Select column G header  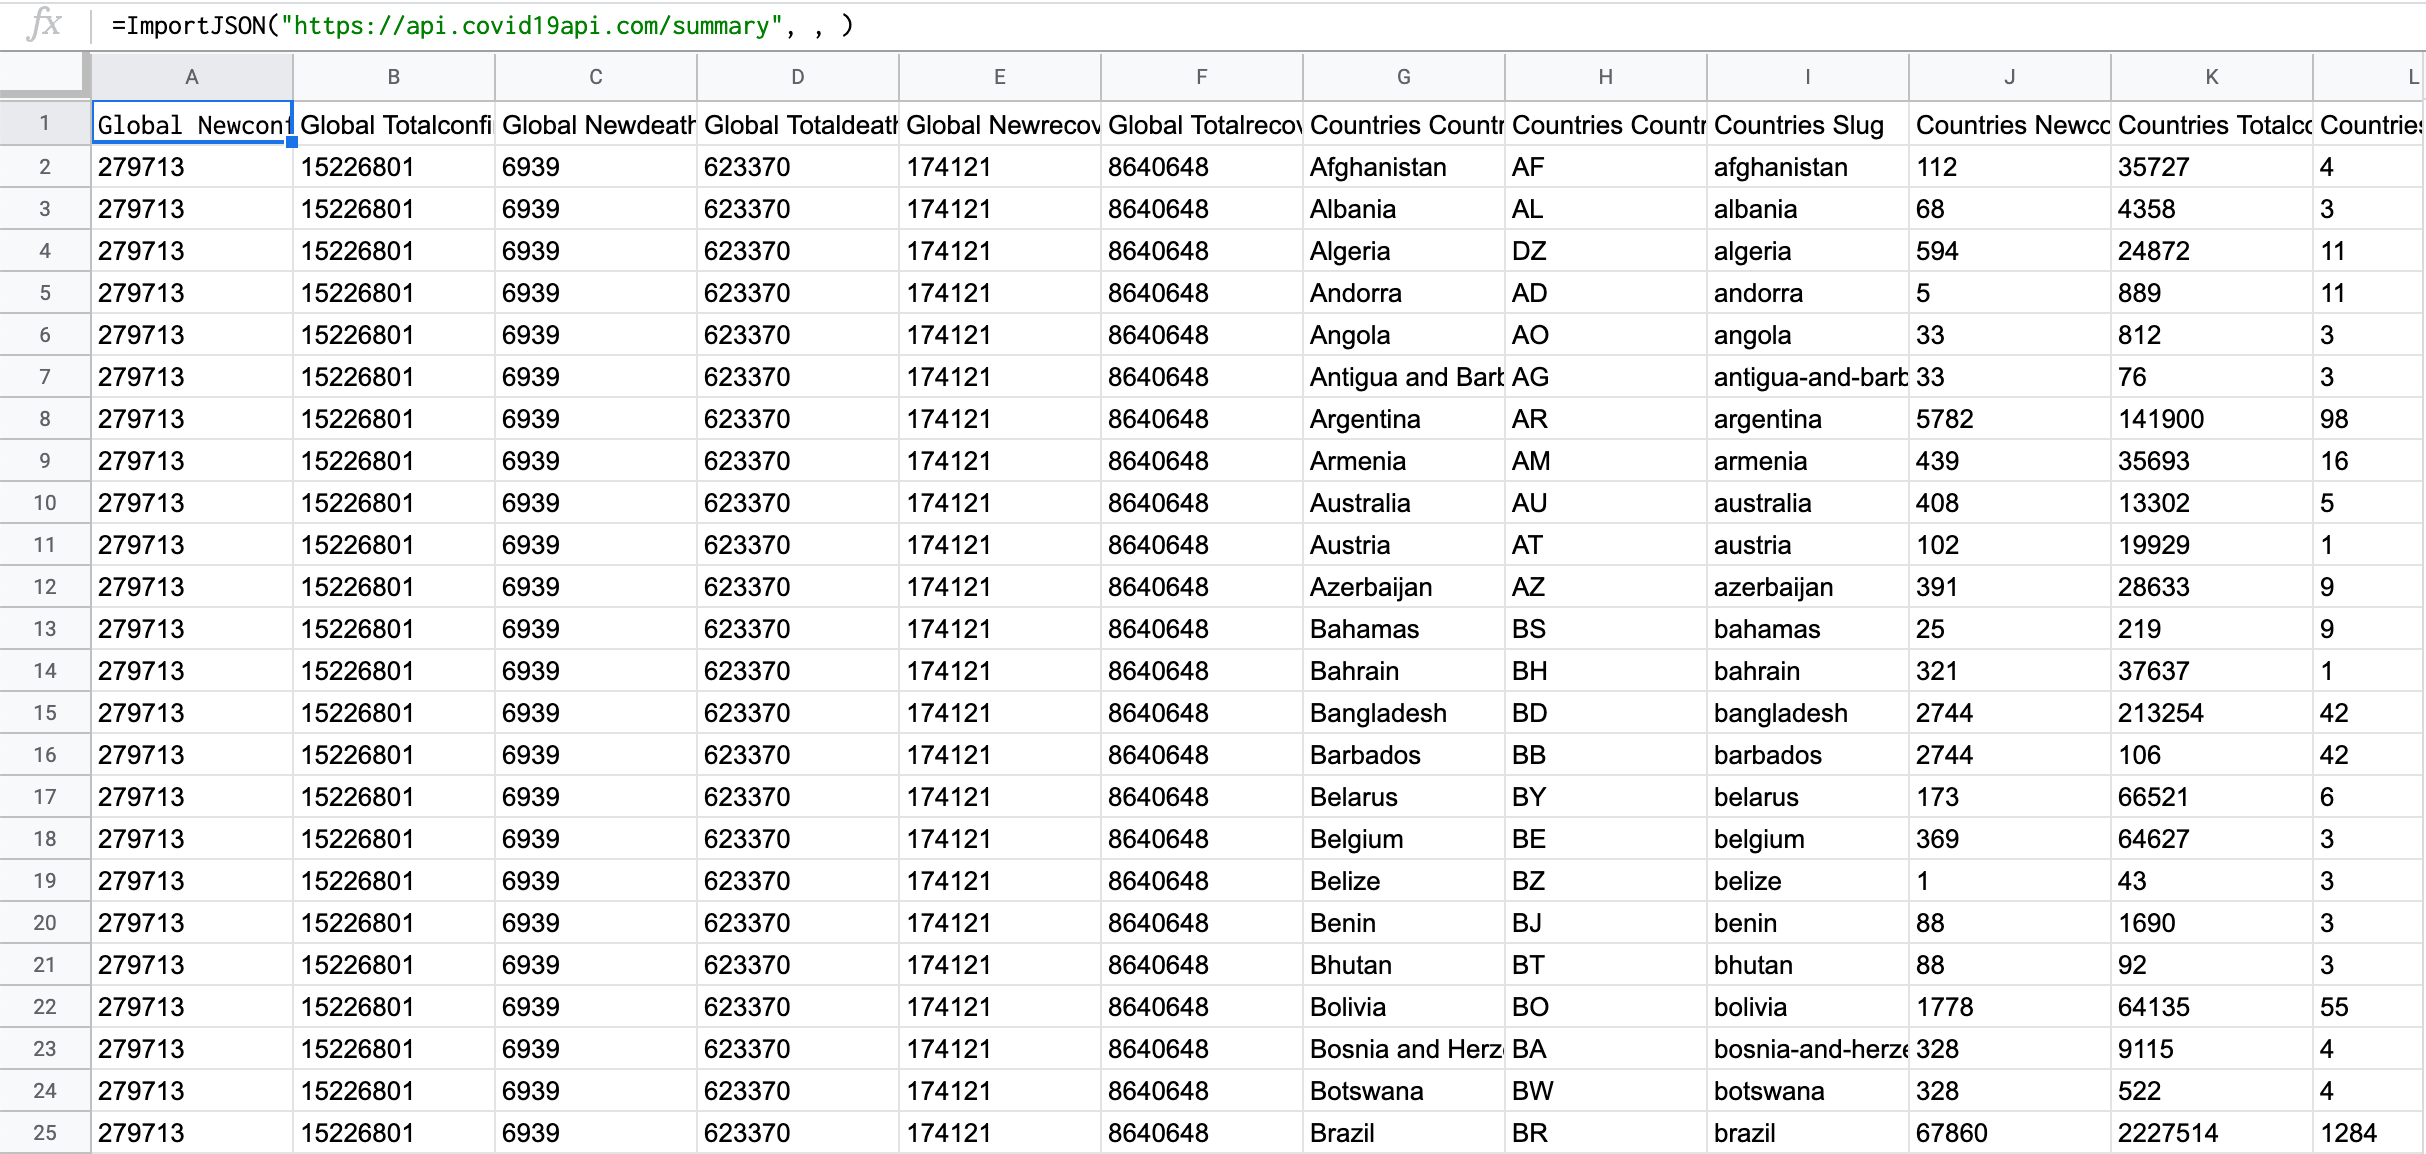click(1402, 77)
